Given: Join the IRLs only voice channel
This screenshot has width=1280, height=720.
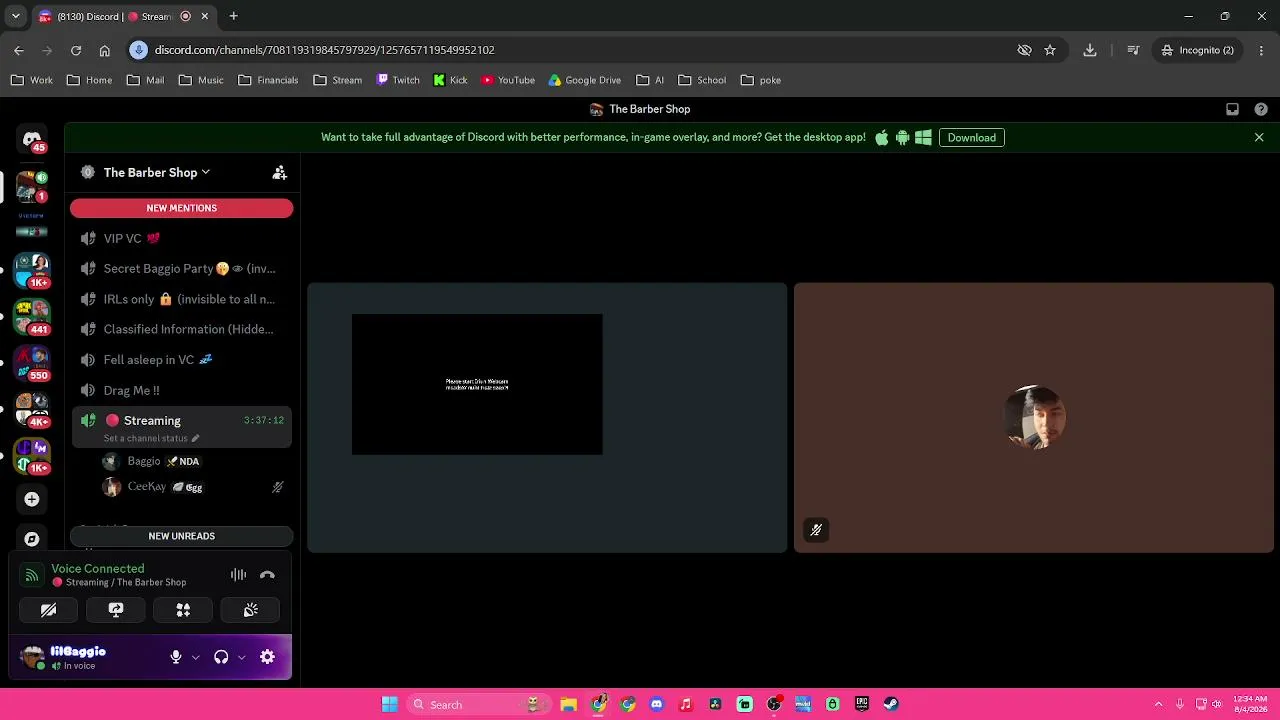Looking at the screenshot, I should [x=181, y=299].
